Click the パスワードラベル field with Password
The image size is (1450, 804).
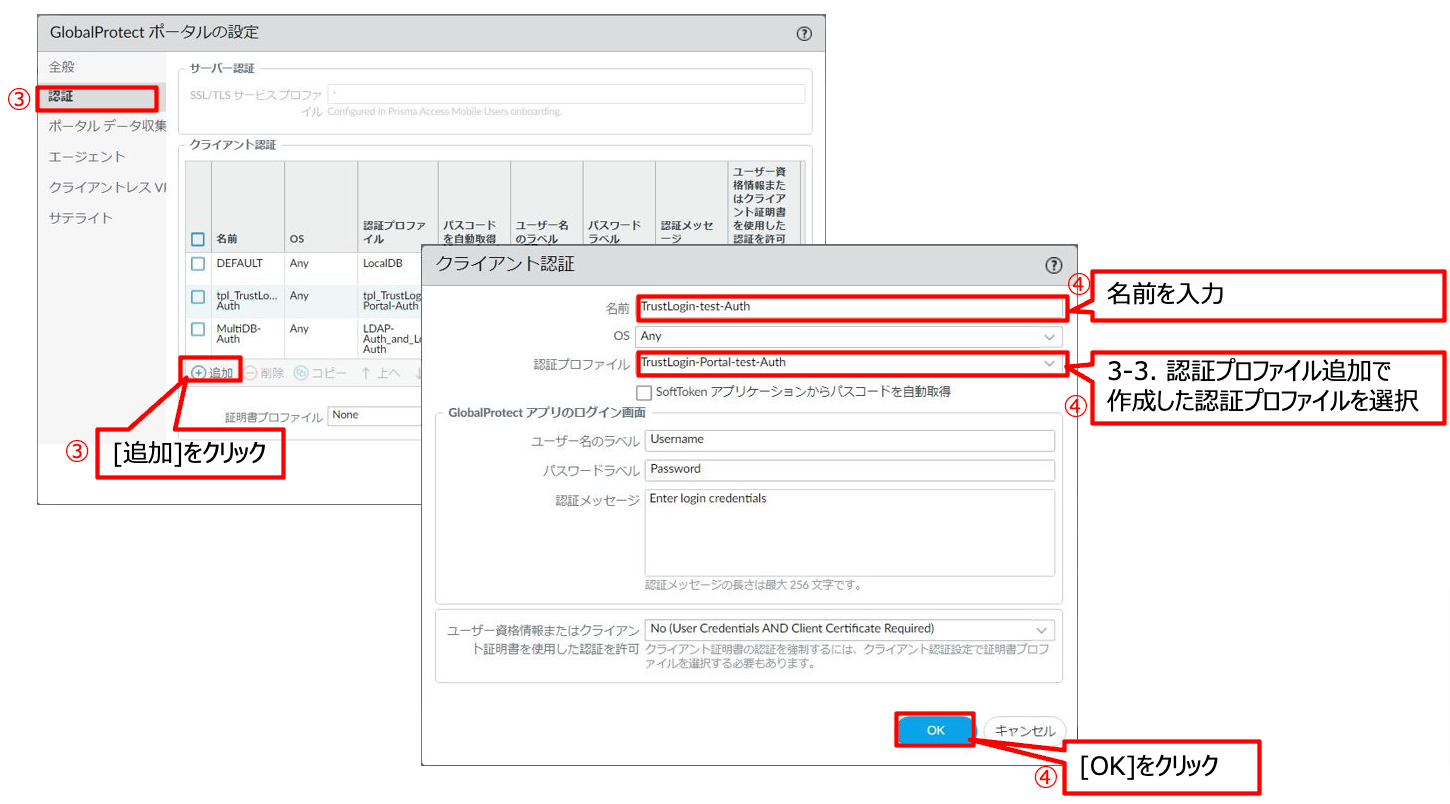click(x=850, y=470)
